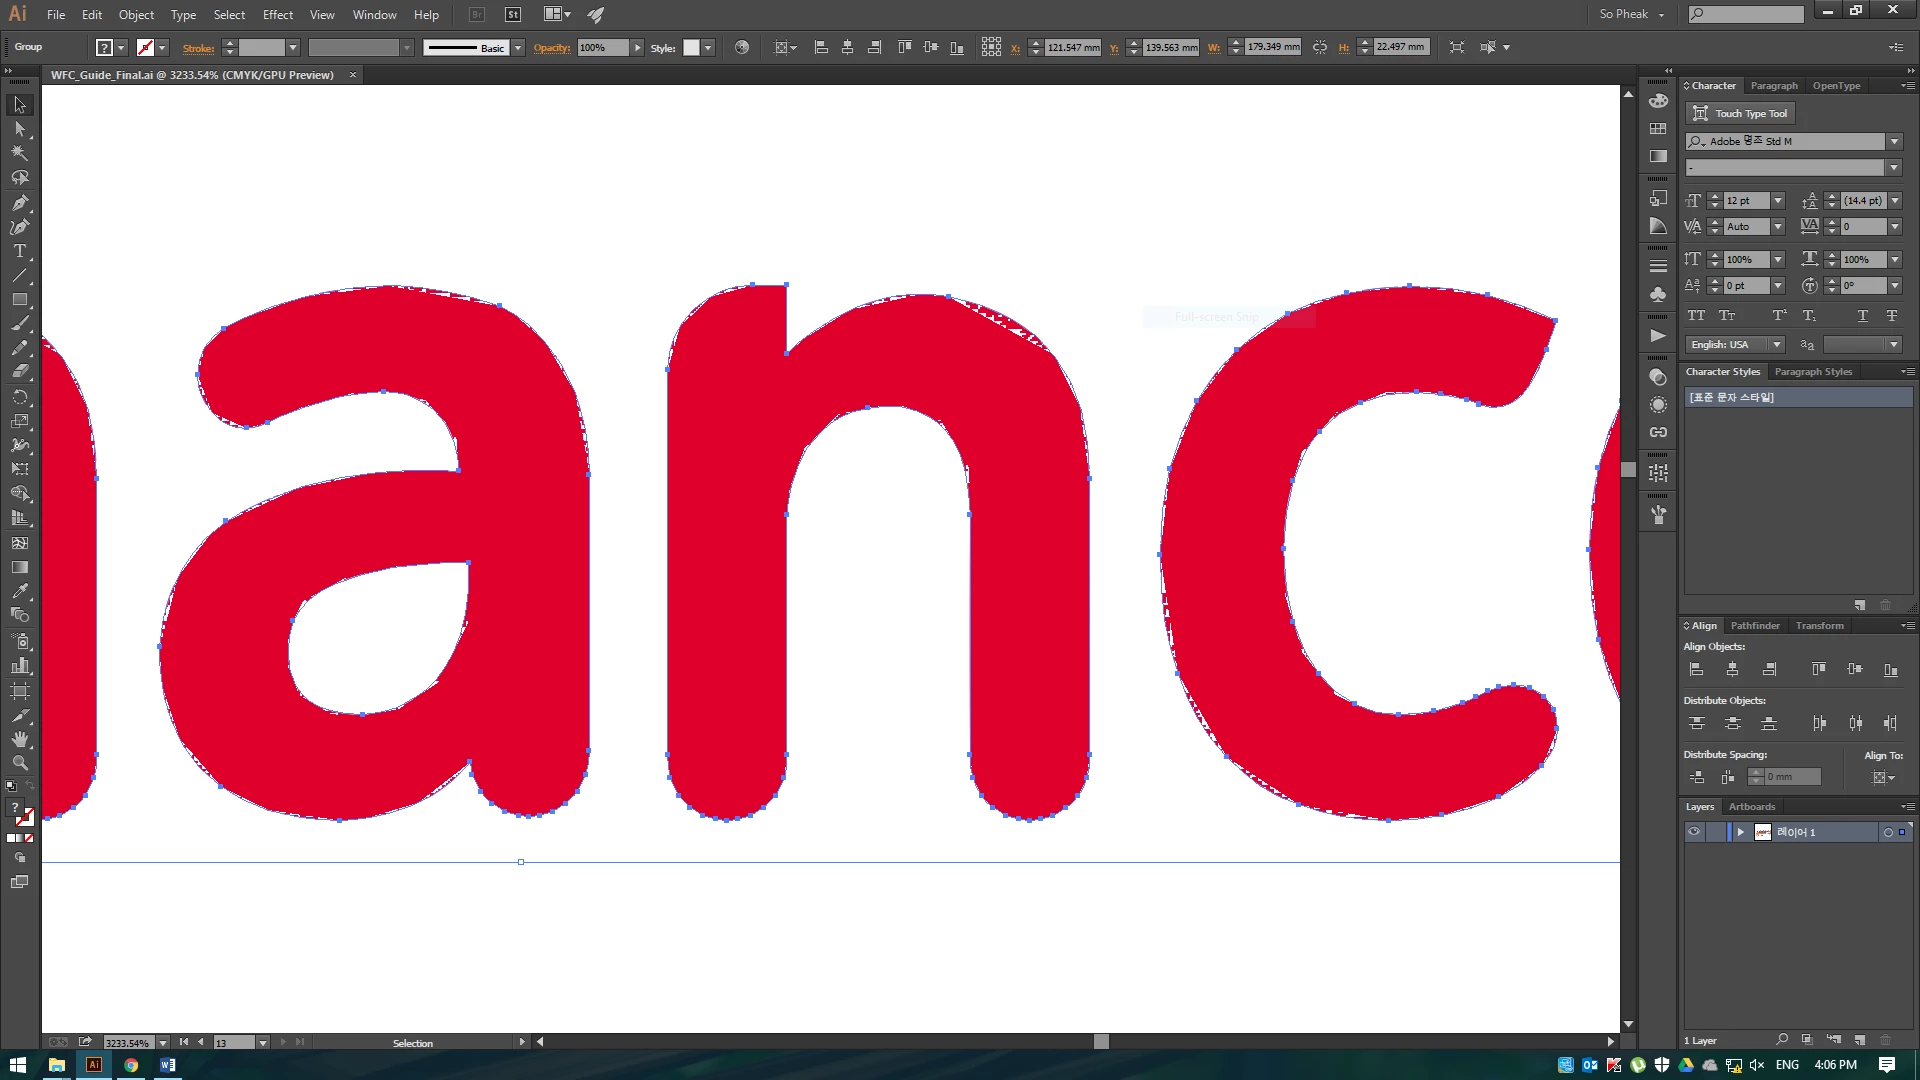Pick the Rectangle tool
The height and width of the screenshot is (1080, 1920).
[x=20, y=300]
